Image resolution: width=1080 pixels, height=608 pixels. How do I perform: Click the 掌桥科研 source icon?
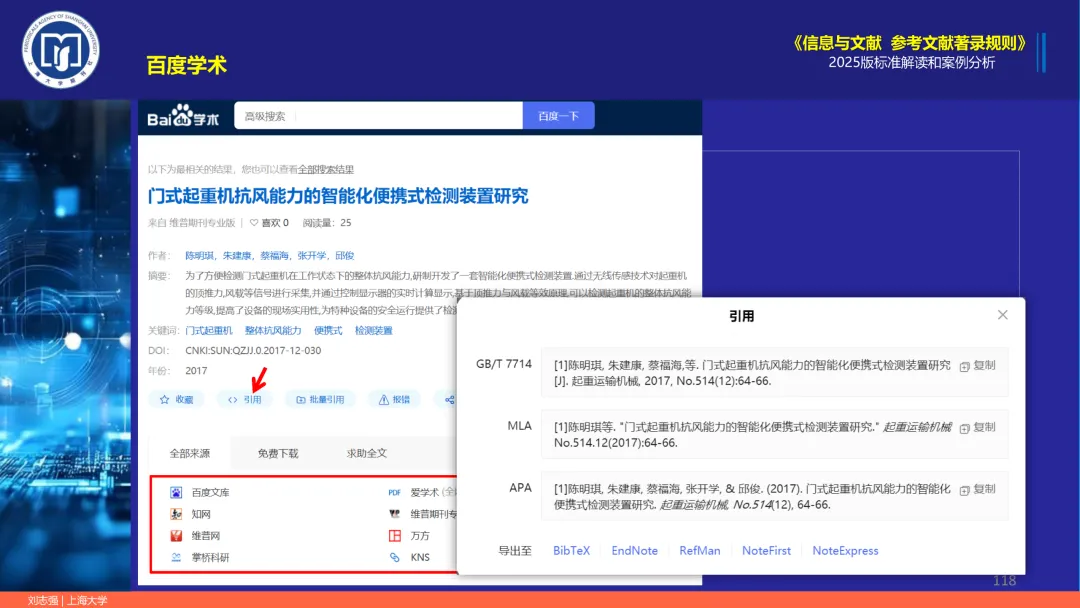176,557
